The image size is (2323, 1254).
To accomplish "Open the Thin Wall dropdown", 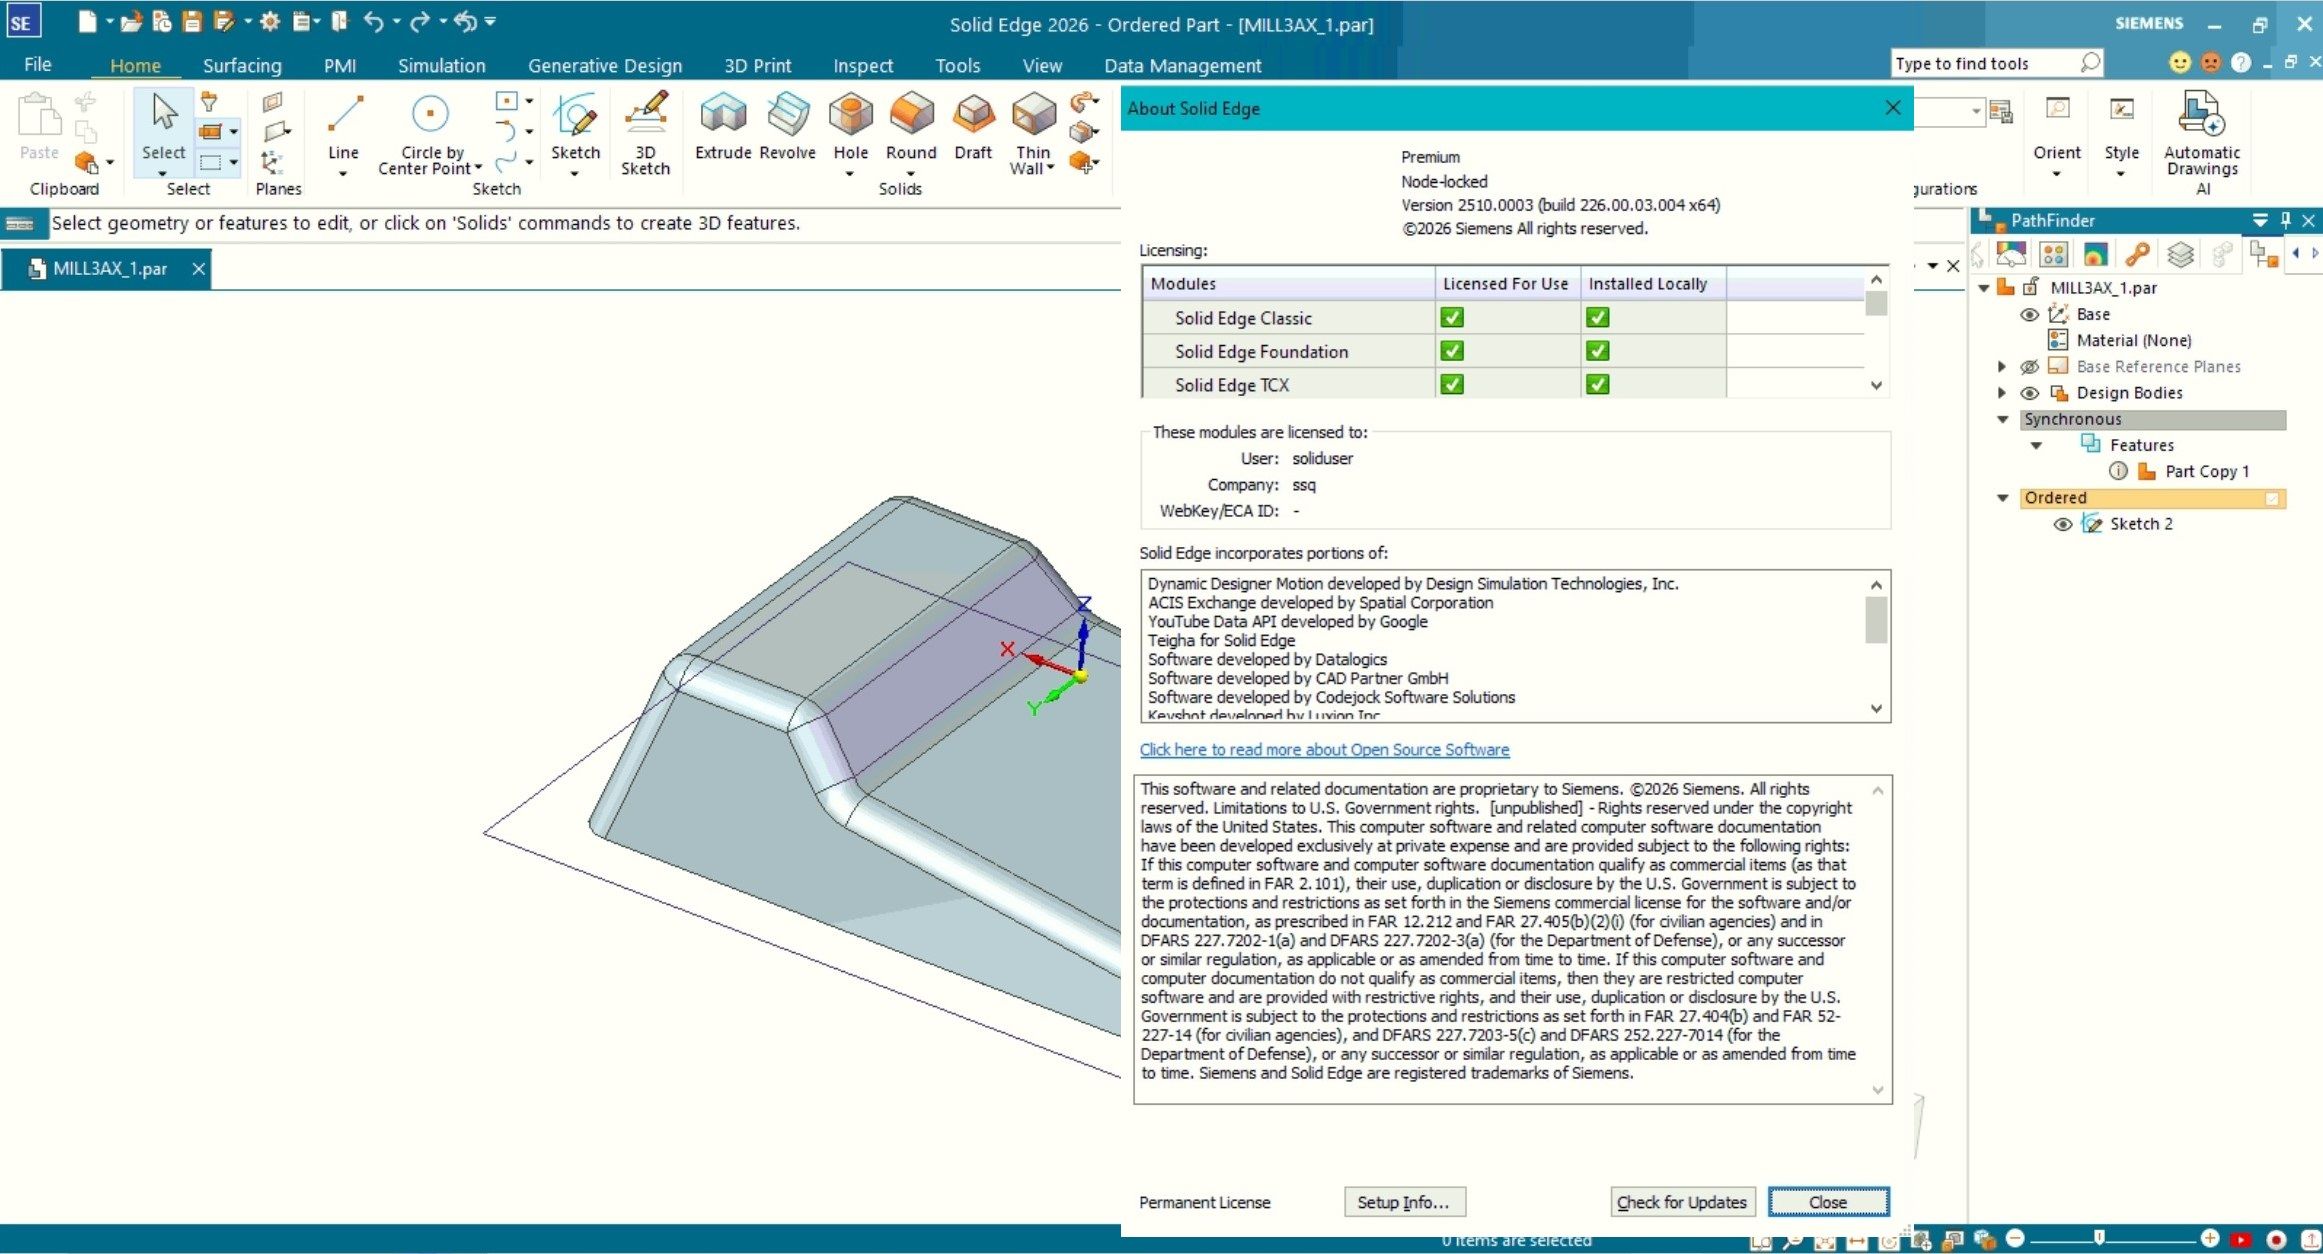I will tap(1051, 168).
